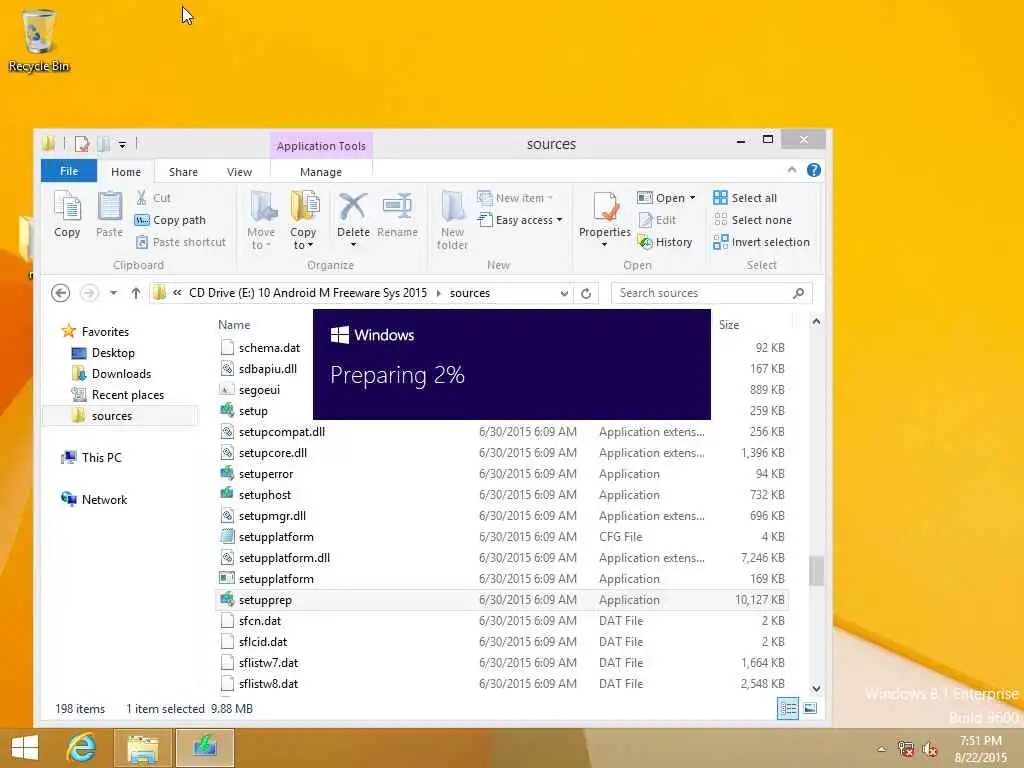Click the Forward navigation arrow
This screenshot has height=768, width=1024.
pyautogui.click(x=89, y=293)
